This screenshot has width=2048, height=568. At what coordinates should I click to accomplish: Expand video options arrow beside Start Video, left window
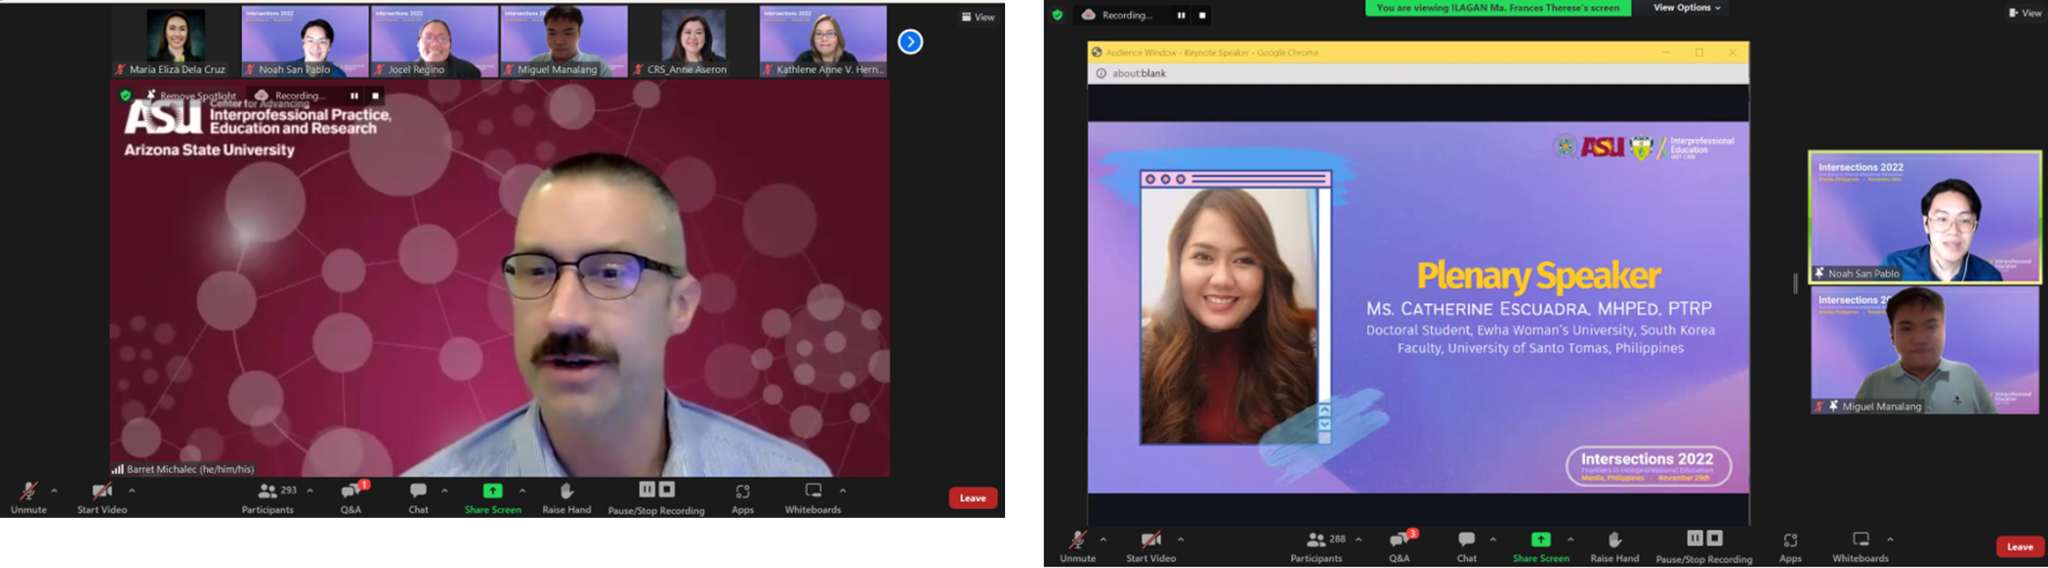coord(132,491)
